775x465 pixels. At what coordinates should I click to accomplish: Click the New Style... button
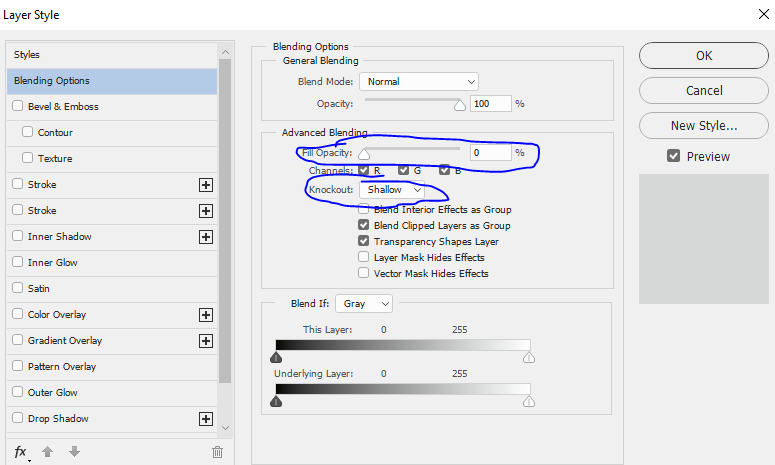(704, 126)
